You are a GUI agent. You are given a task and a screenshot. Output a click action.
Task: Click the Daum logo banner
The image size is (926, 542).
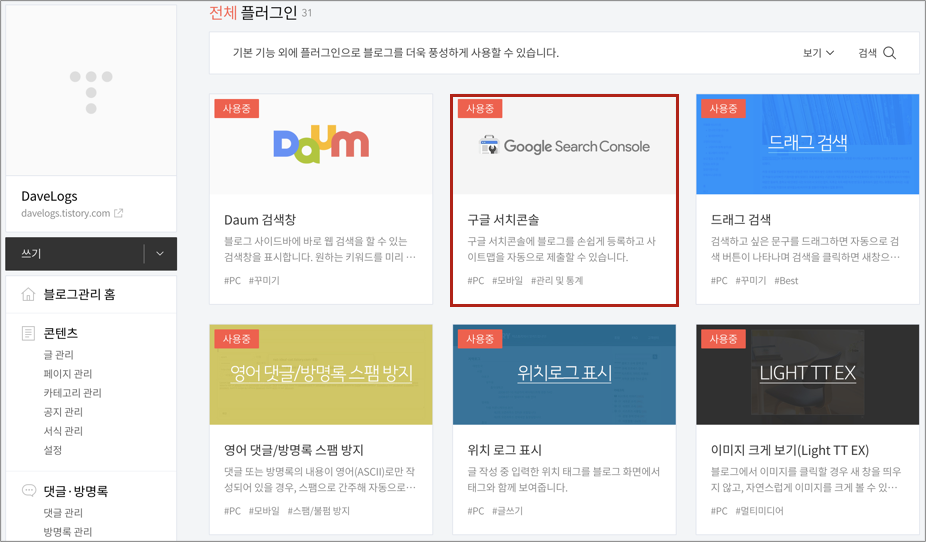coord(321,144)
